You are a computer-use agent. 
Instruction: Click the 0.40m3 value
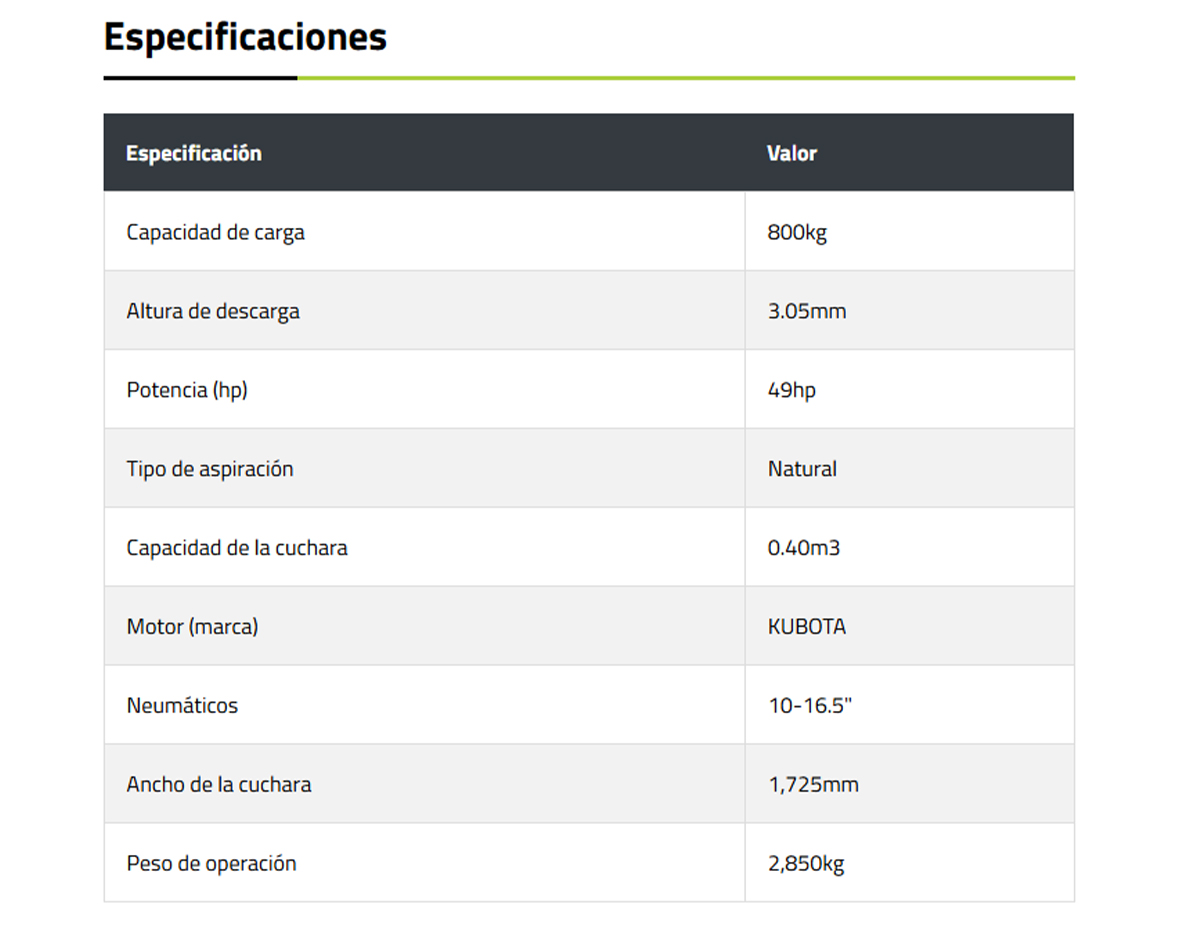(x=804, y=548)
